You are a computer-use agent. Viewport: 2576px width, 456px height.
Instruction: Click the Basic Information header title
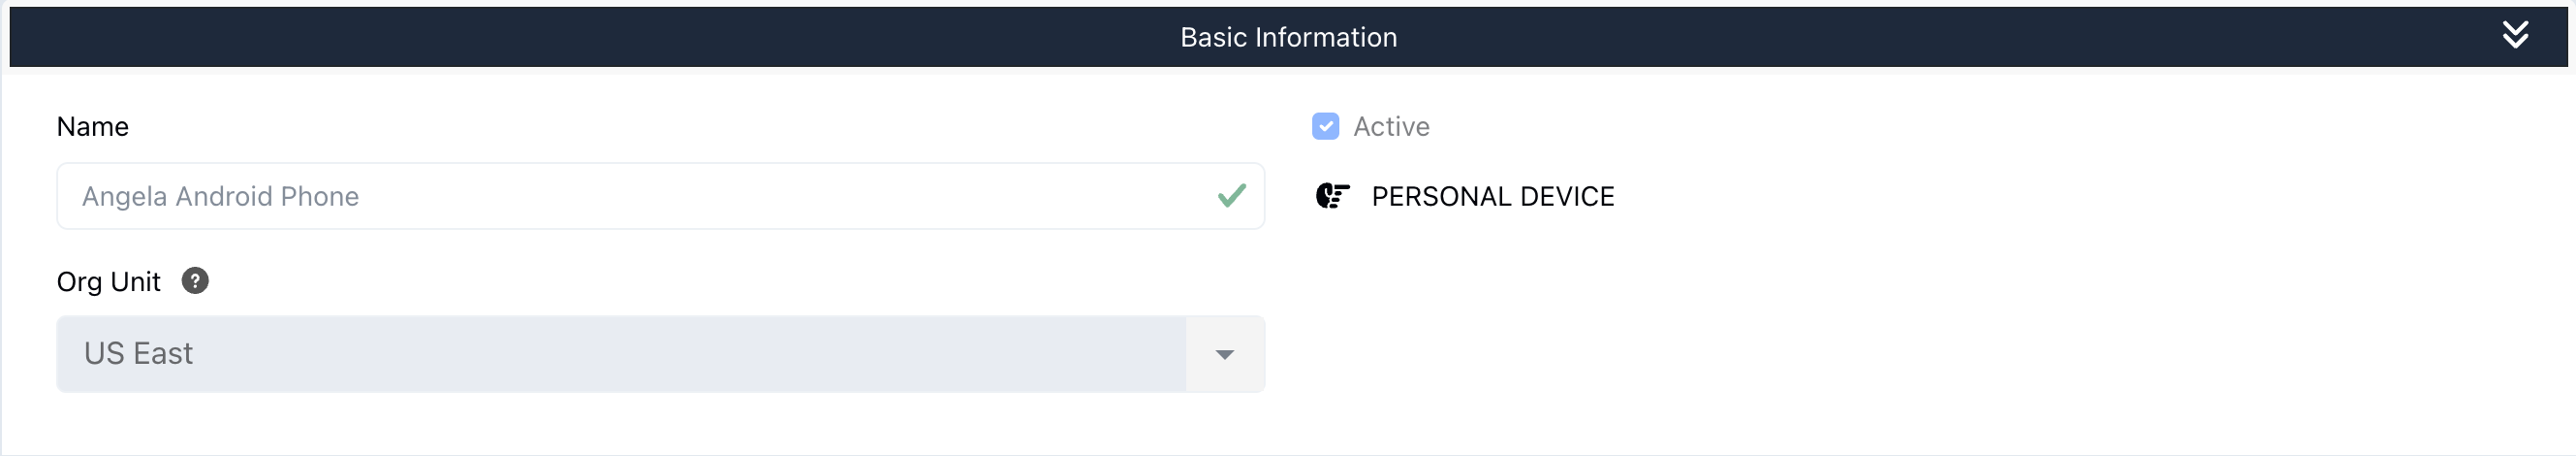[1288, 37]
